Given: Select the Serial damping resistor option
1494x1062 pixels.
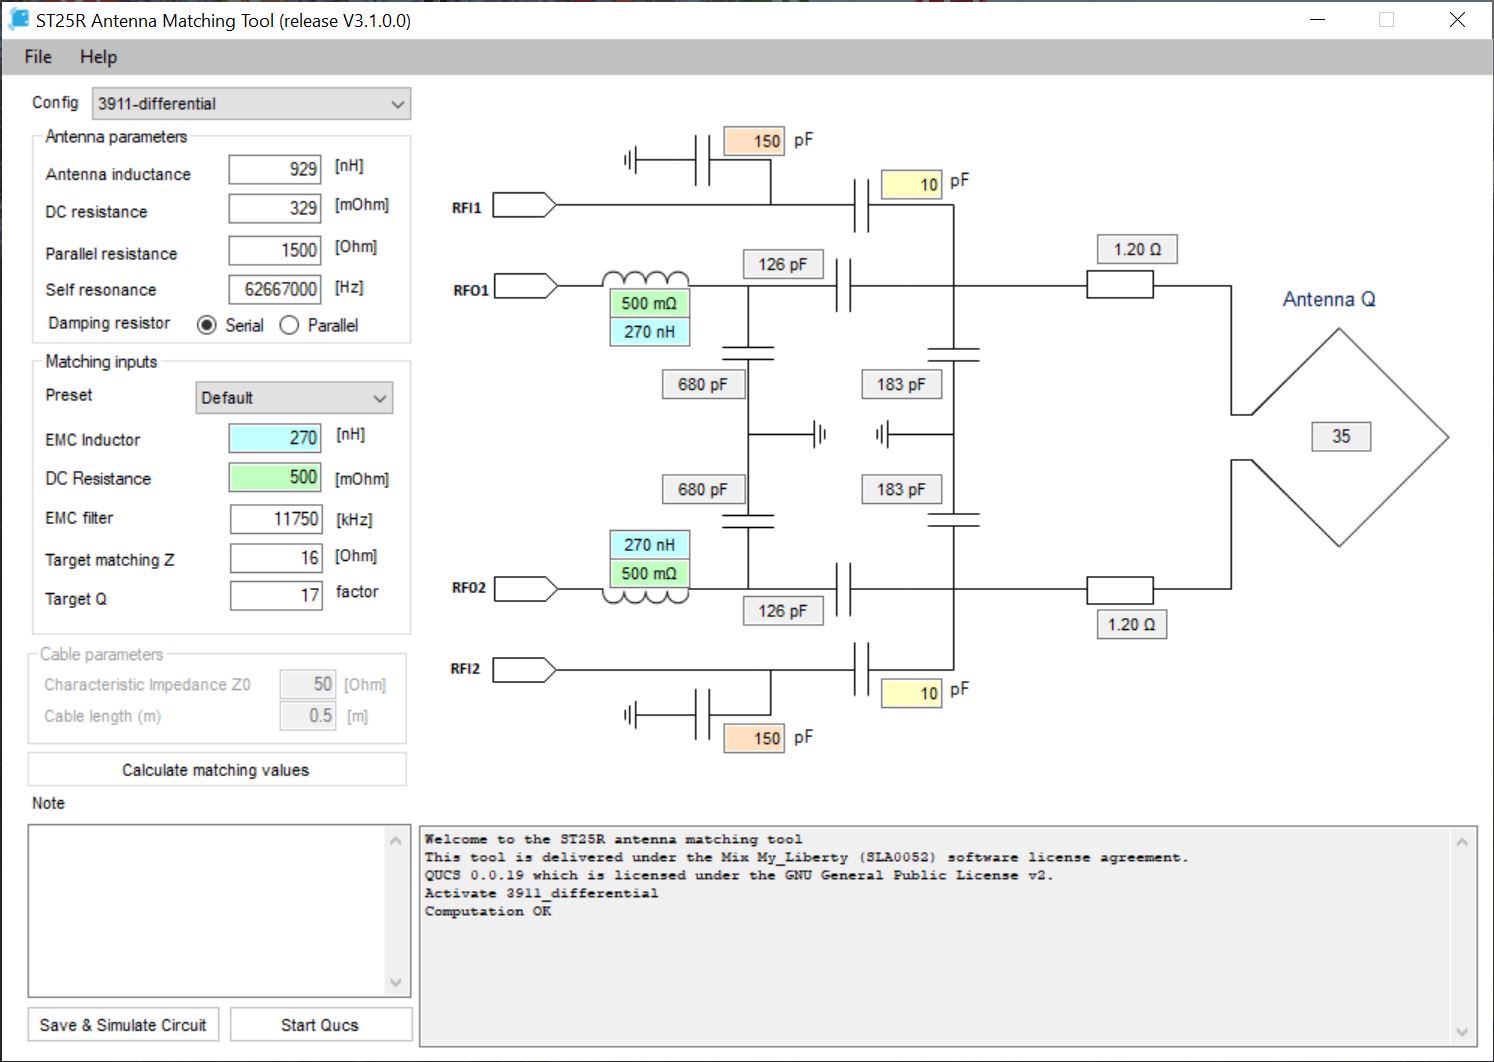Looking at the screenshot, I should coord(231,325).
